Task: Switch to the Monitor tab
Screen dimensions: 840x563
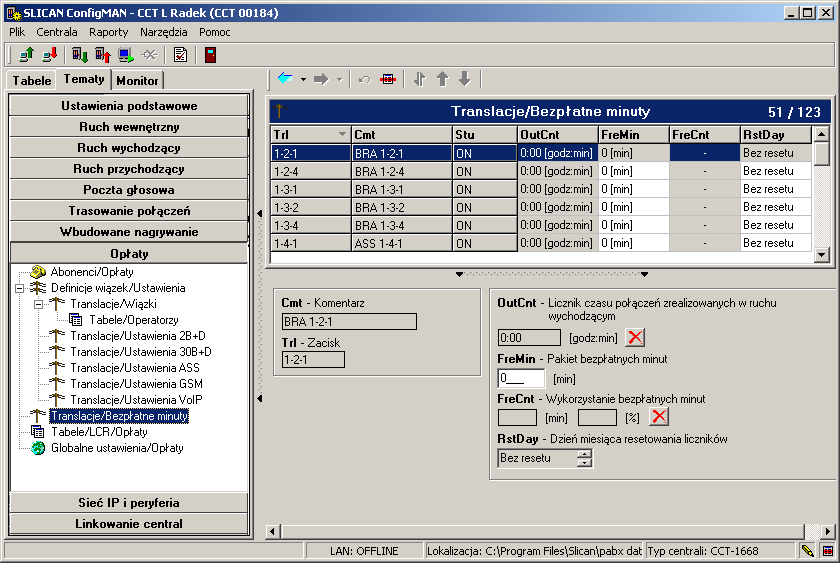Action: tap(138, 80)
